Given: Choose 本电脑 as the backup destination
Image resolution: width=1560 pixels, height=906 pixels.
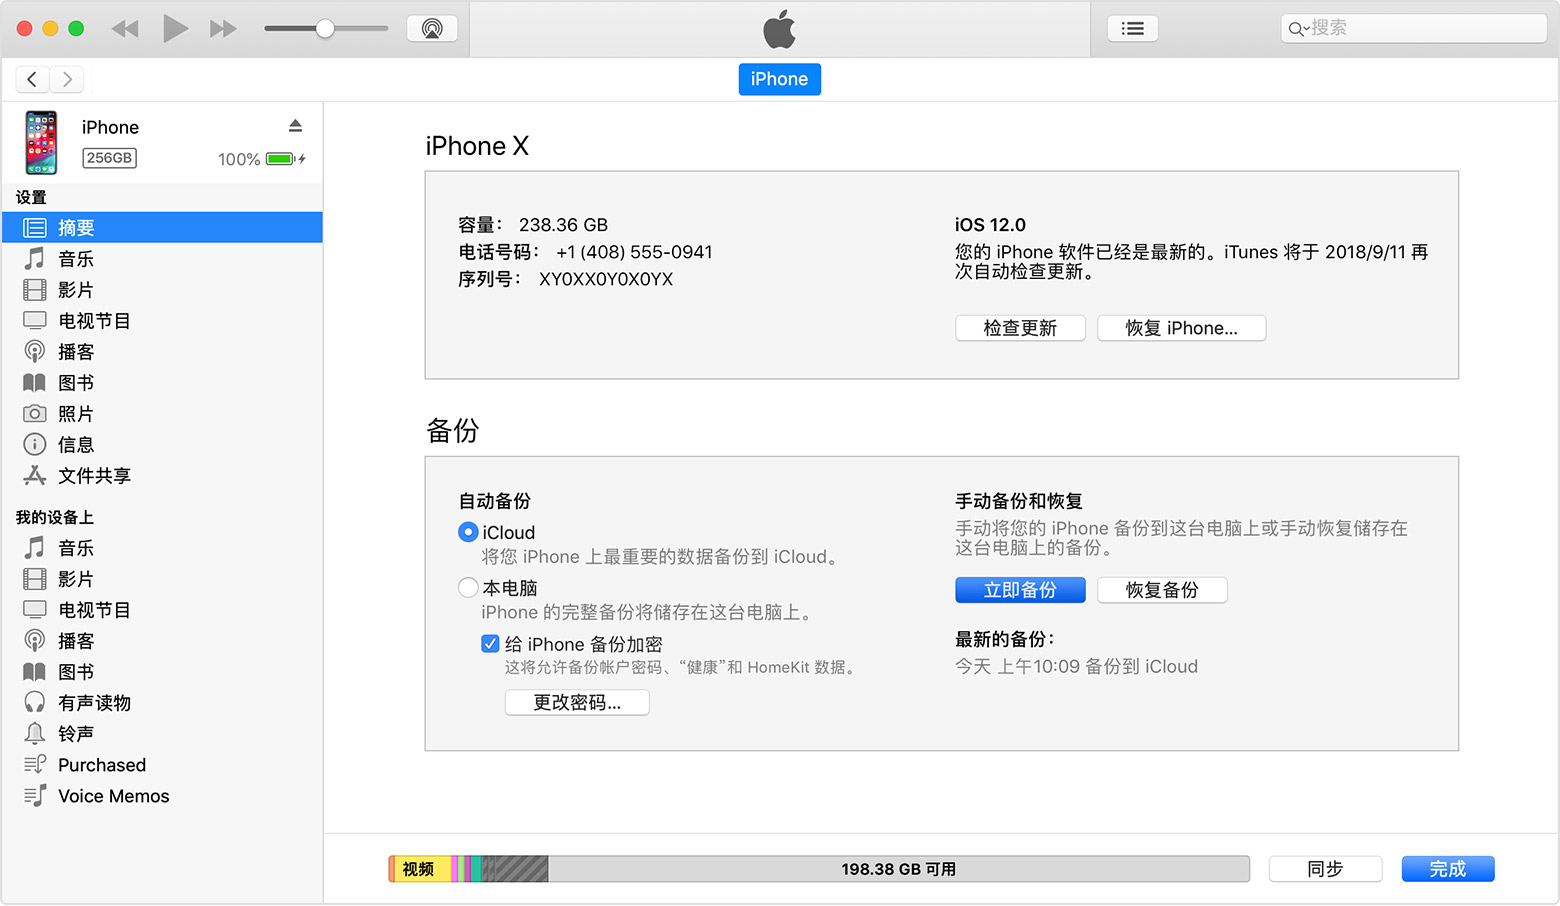Looking at the screenshot, I should (468, 587).
